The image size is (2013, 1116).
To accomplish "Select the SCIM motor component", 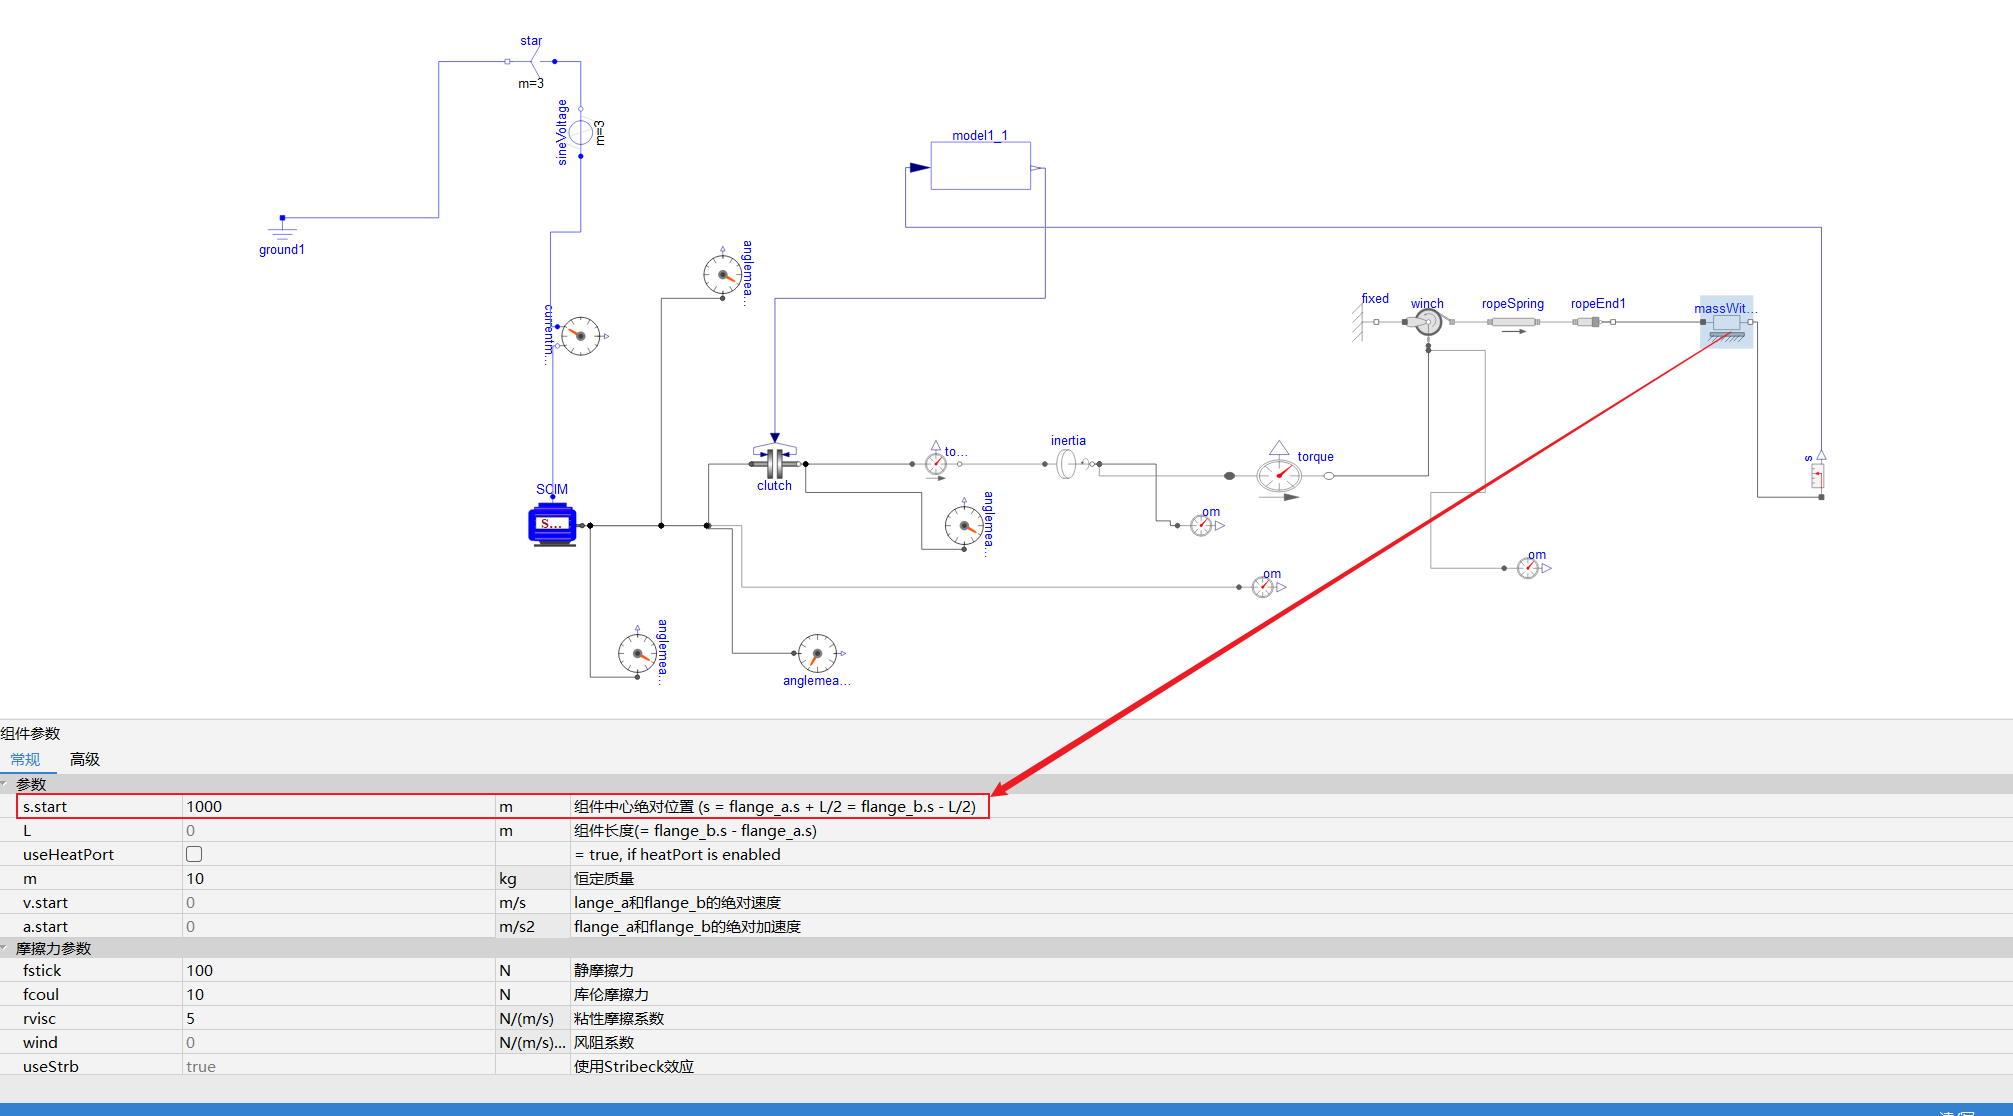I will 552,524.
